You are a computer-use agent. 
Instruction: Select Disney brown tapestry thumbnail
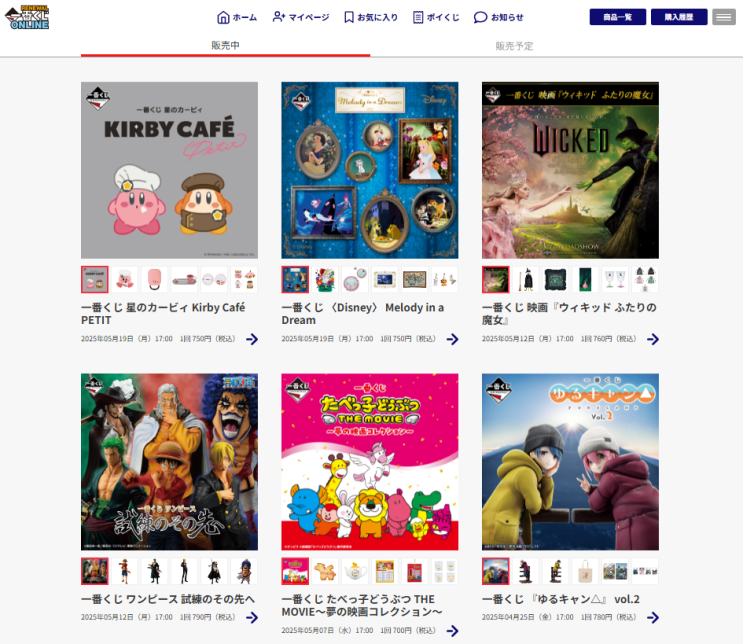[415, 280]
